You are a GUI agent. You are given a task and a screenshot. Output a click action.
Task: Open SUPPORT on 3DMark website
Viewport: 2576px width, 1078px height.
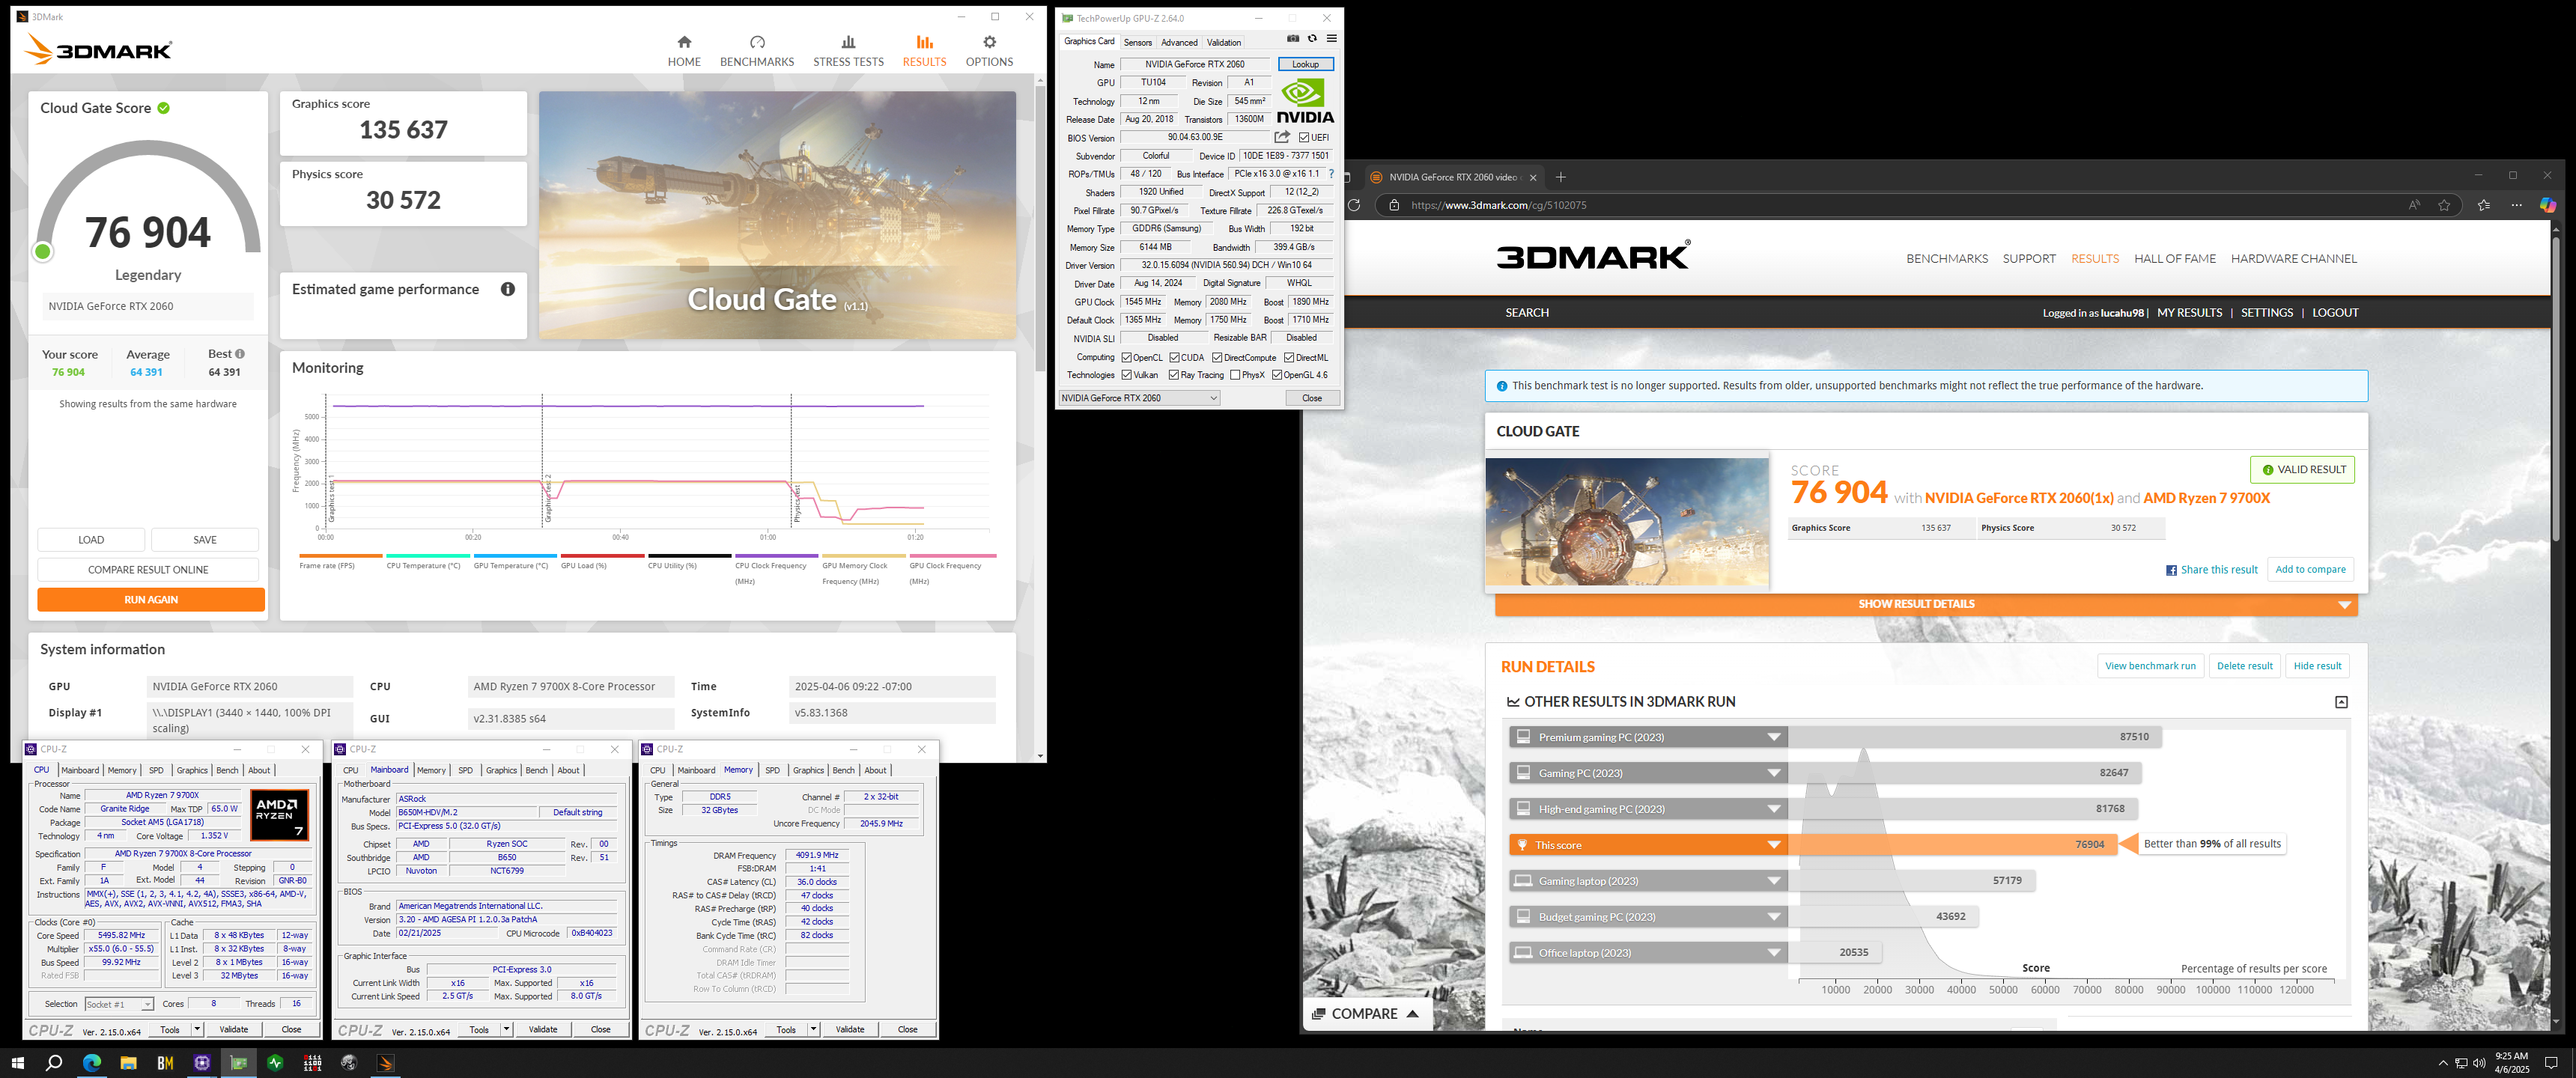2029,259
